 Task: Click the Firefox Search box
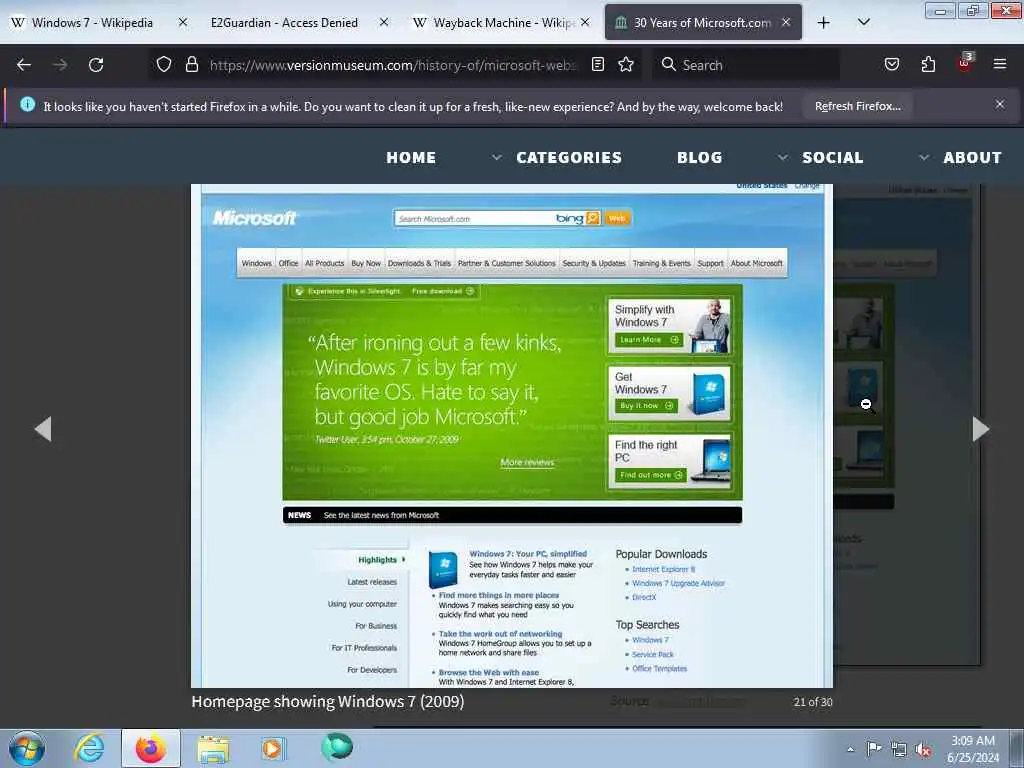point(745,65)
